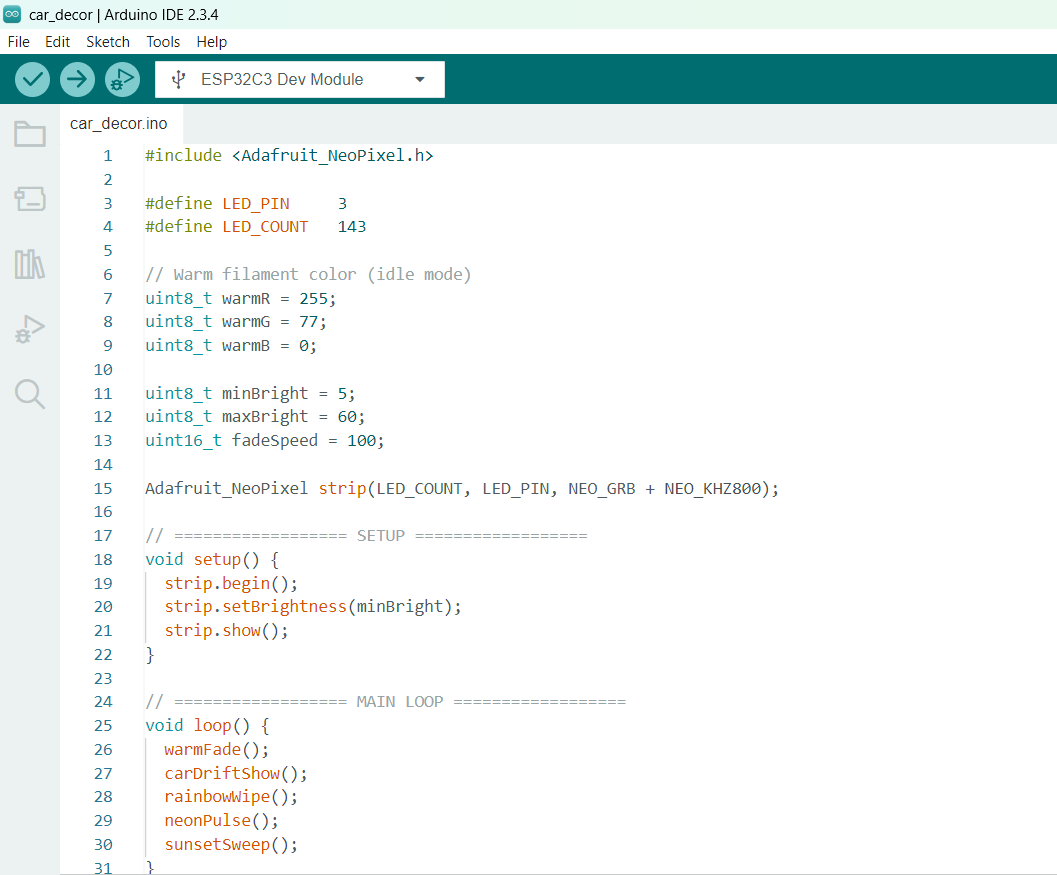
Task: Select the car_decor.ino tab
Action: point(119,124)
